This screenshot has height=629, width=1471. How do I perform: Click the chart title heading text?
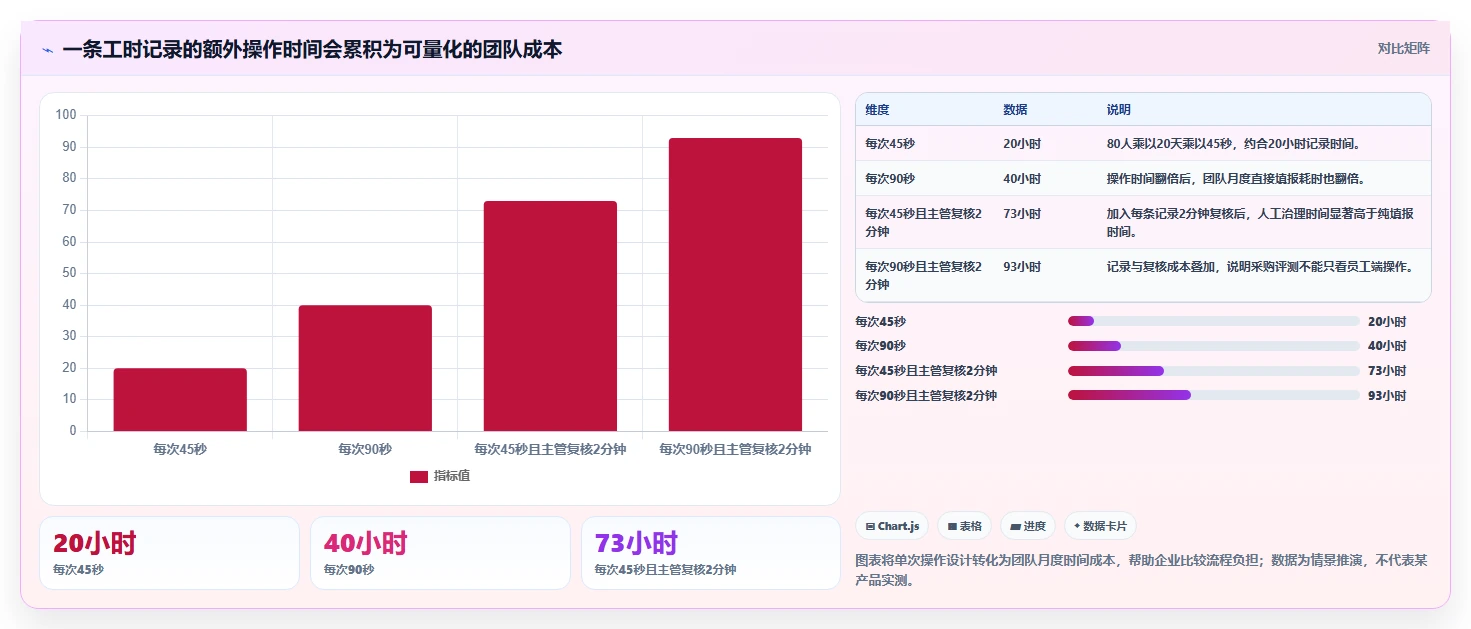pos(312,49)
